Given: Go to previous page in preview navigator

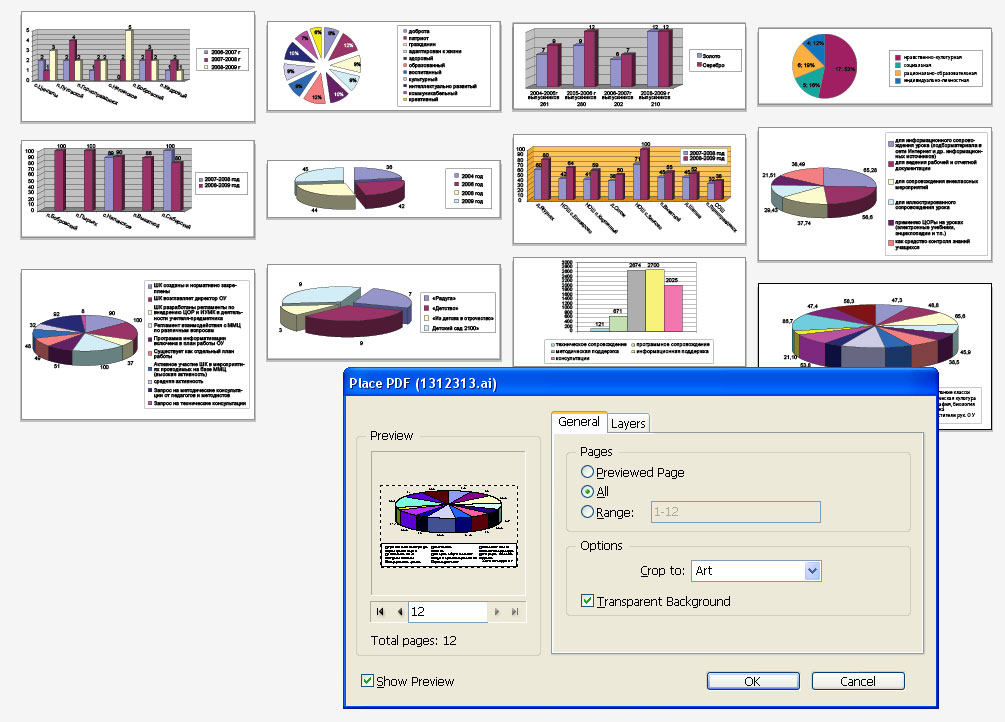Looking at the screenshot, I should pyautogui.click(x=399, y=612).
